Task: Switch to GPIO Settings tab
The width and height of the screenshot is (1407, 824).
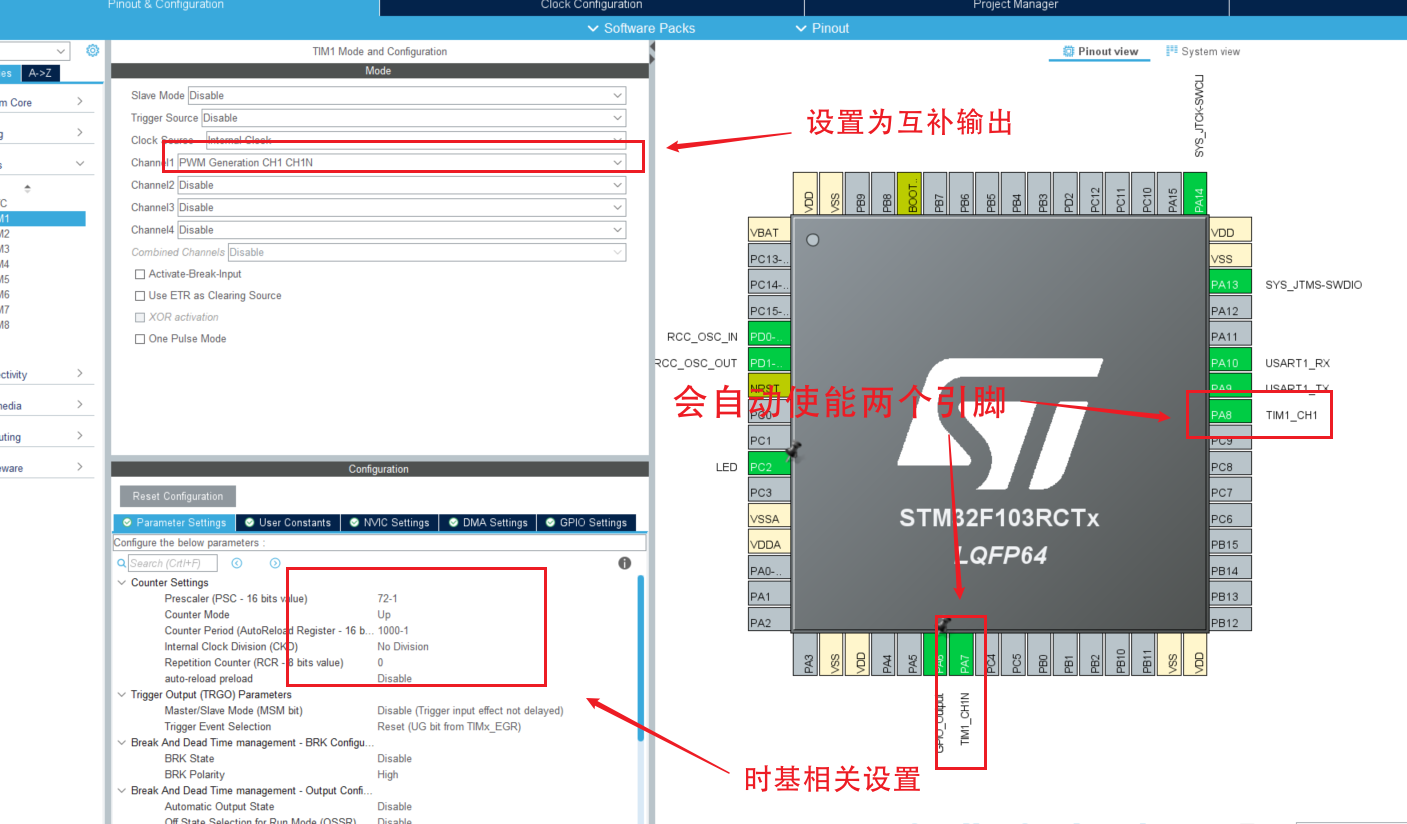Action: [586, 522]
